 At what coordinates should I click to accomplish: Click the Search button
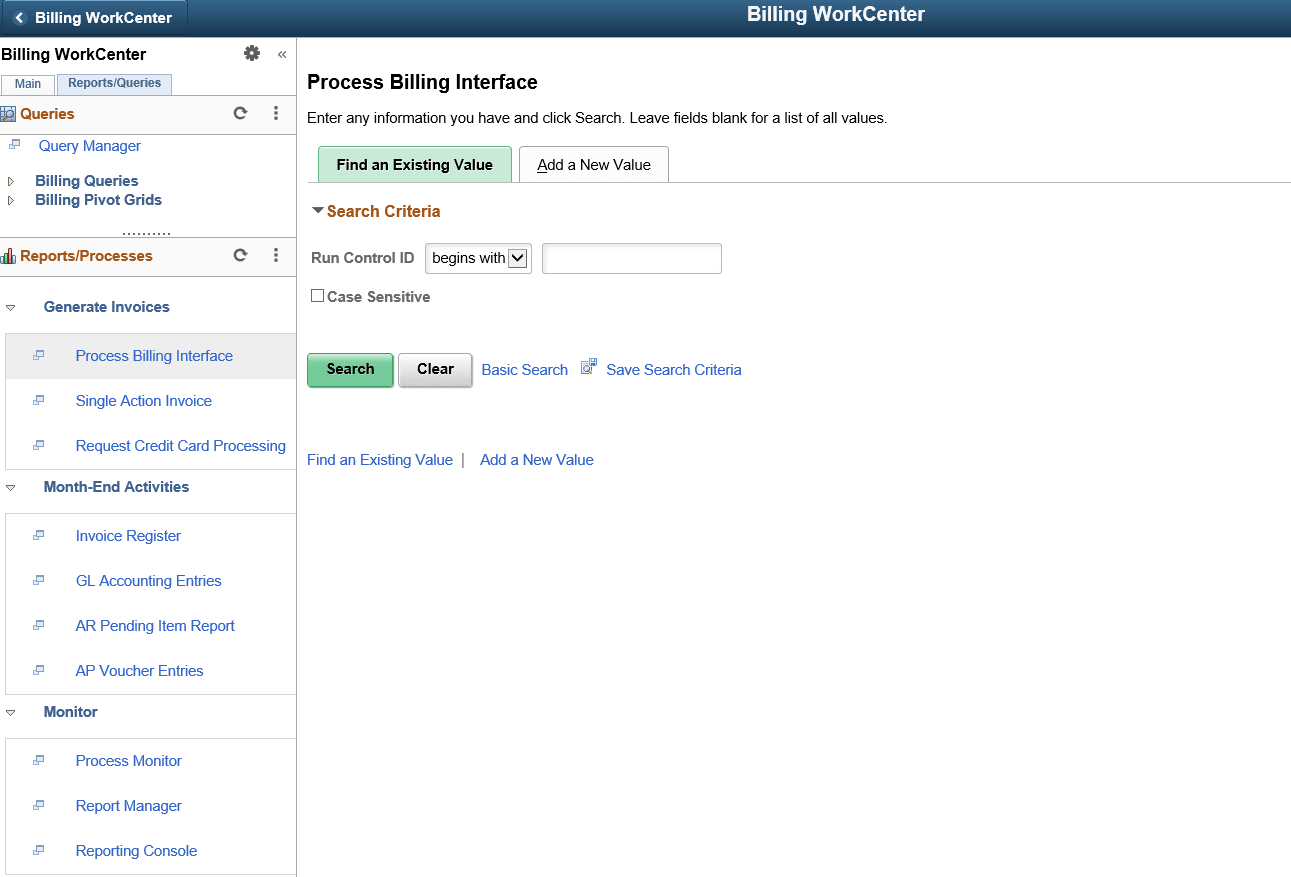point(350,369)
